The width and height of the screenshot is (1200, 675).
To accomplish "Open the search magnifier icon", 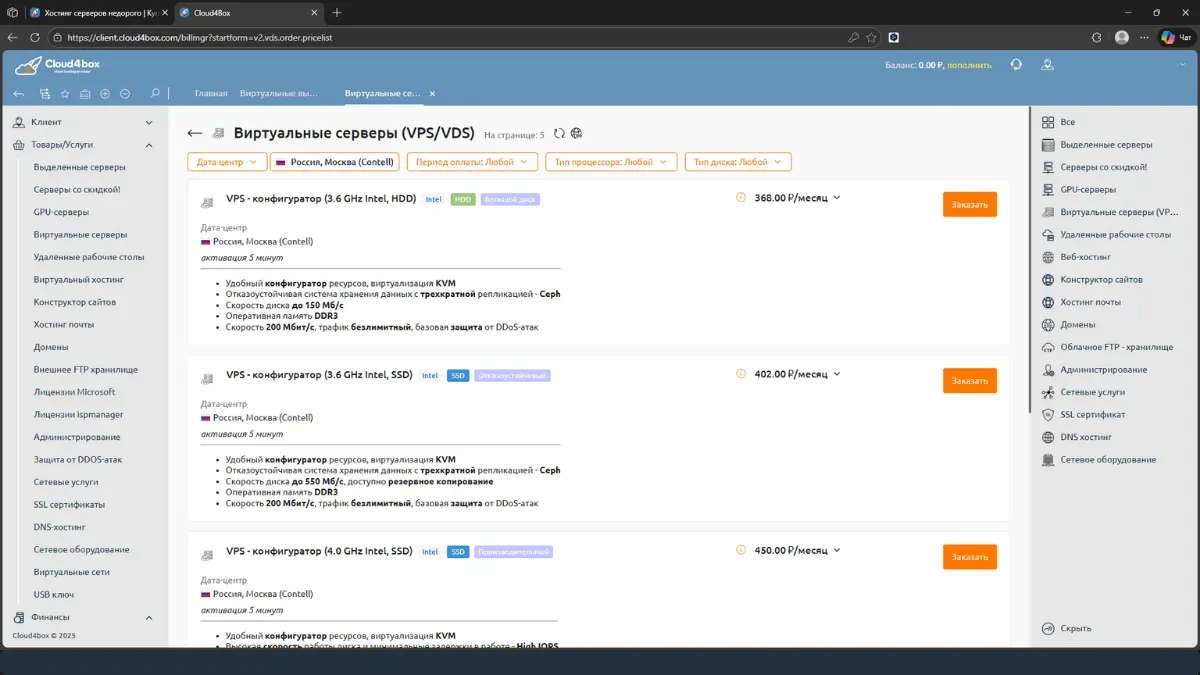I will pyautogui.click(x=155, y=94).
